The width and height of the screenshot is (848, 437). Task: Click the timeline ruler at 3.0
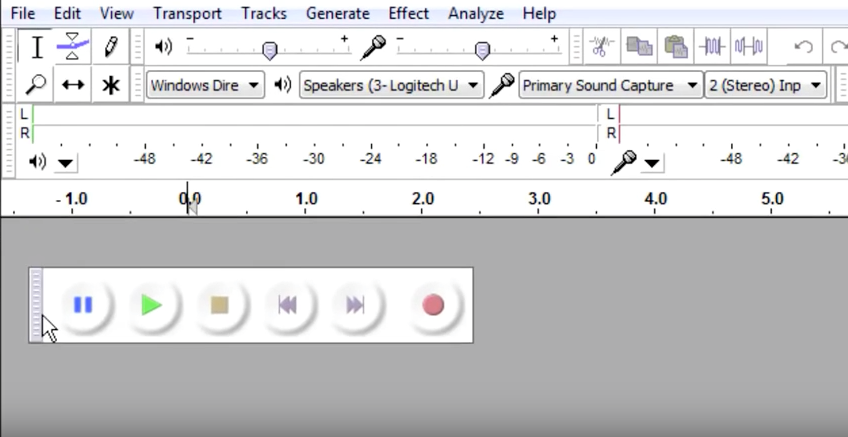pyautogui.click(x=539, y=199)
